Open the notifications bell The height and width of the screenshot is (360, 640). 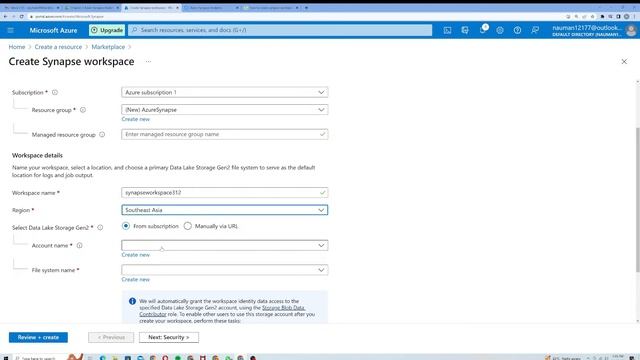click(x=483, y=30)
